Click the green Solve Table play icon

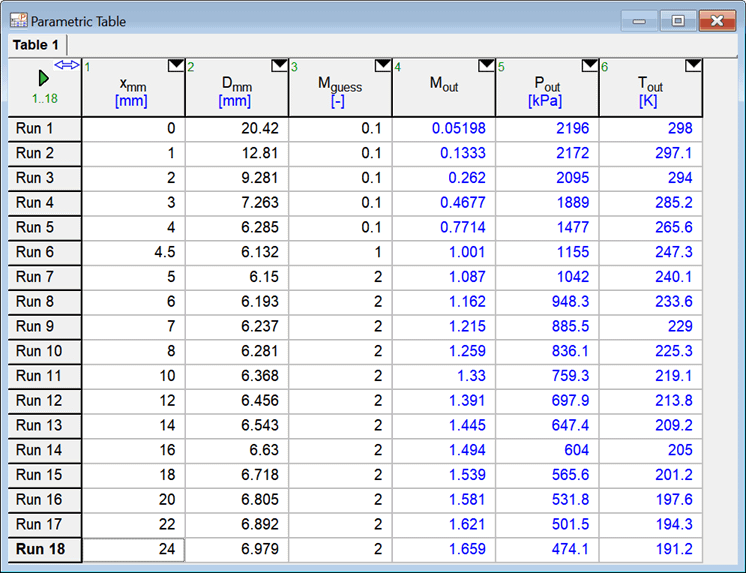click(x=43, y=78)
